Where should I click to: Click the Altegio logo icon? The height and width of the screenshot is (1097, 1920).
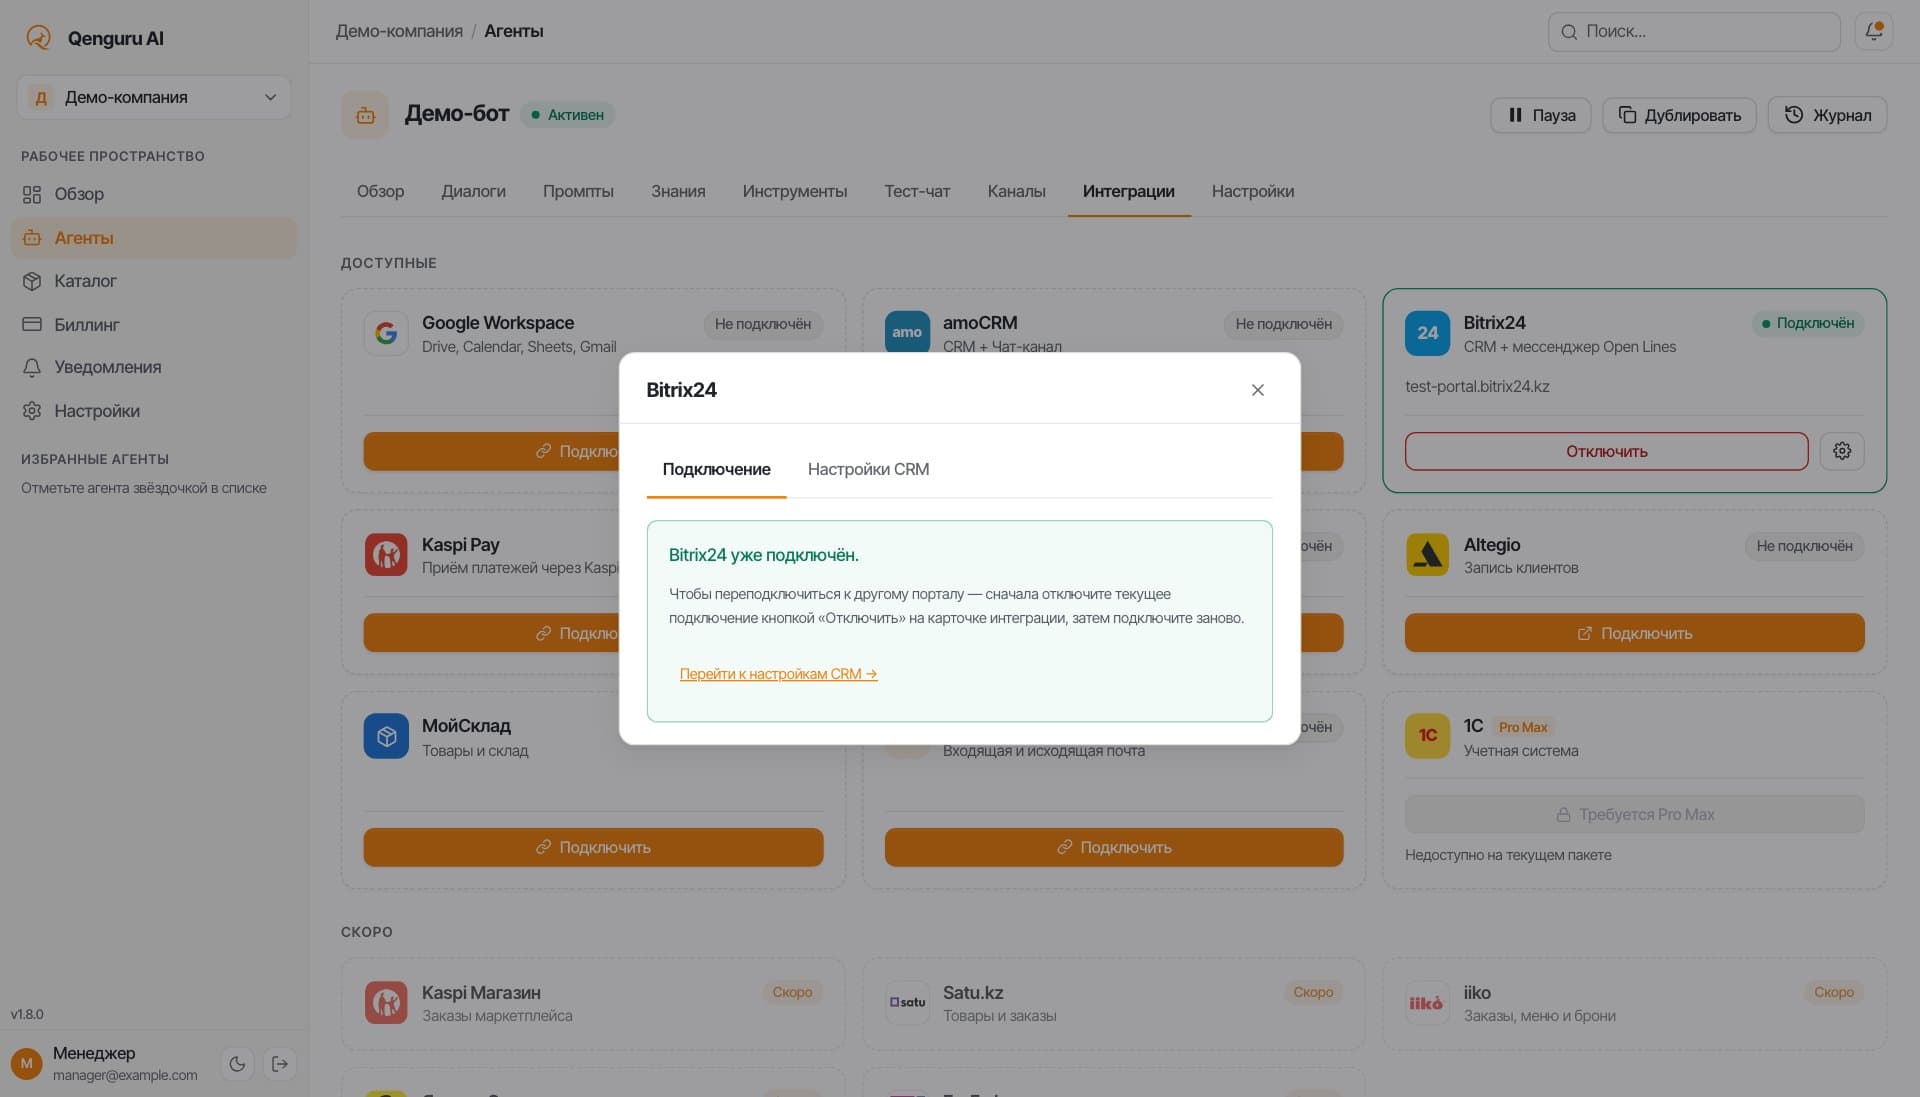tap(1427, 554)
